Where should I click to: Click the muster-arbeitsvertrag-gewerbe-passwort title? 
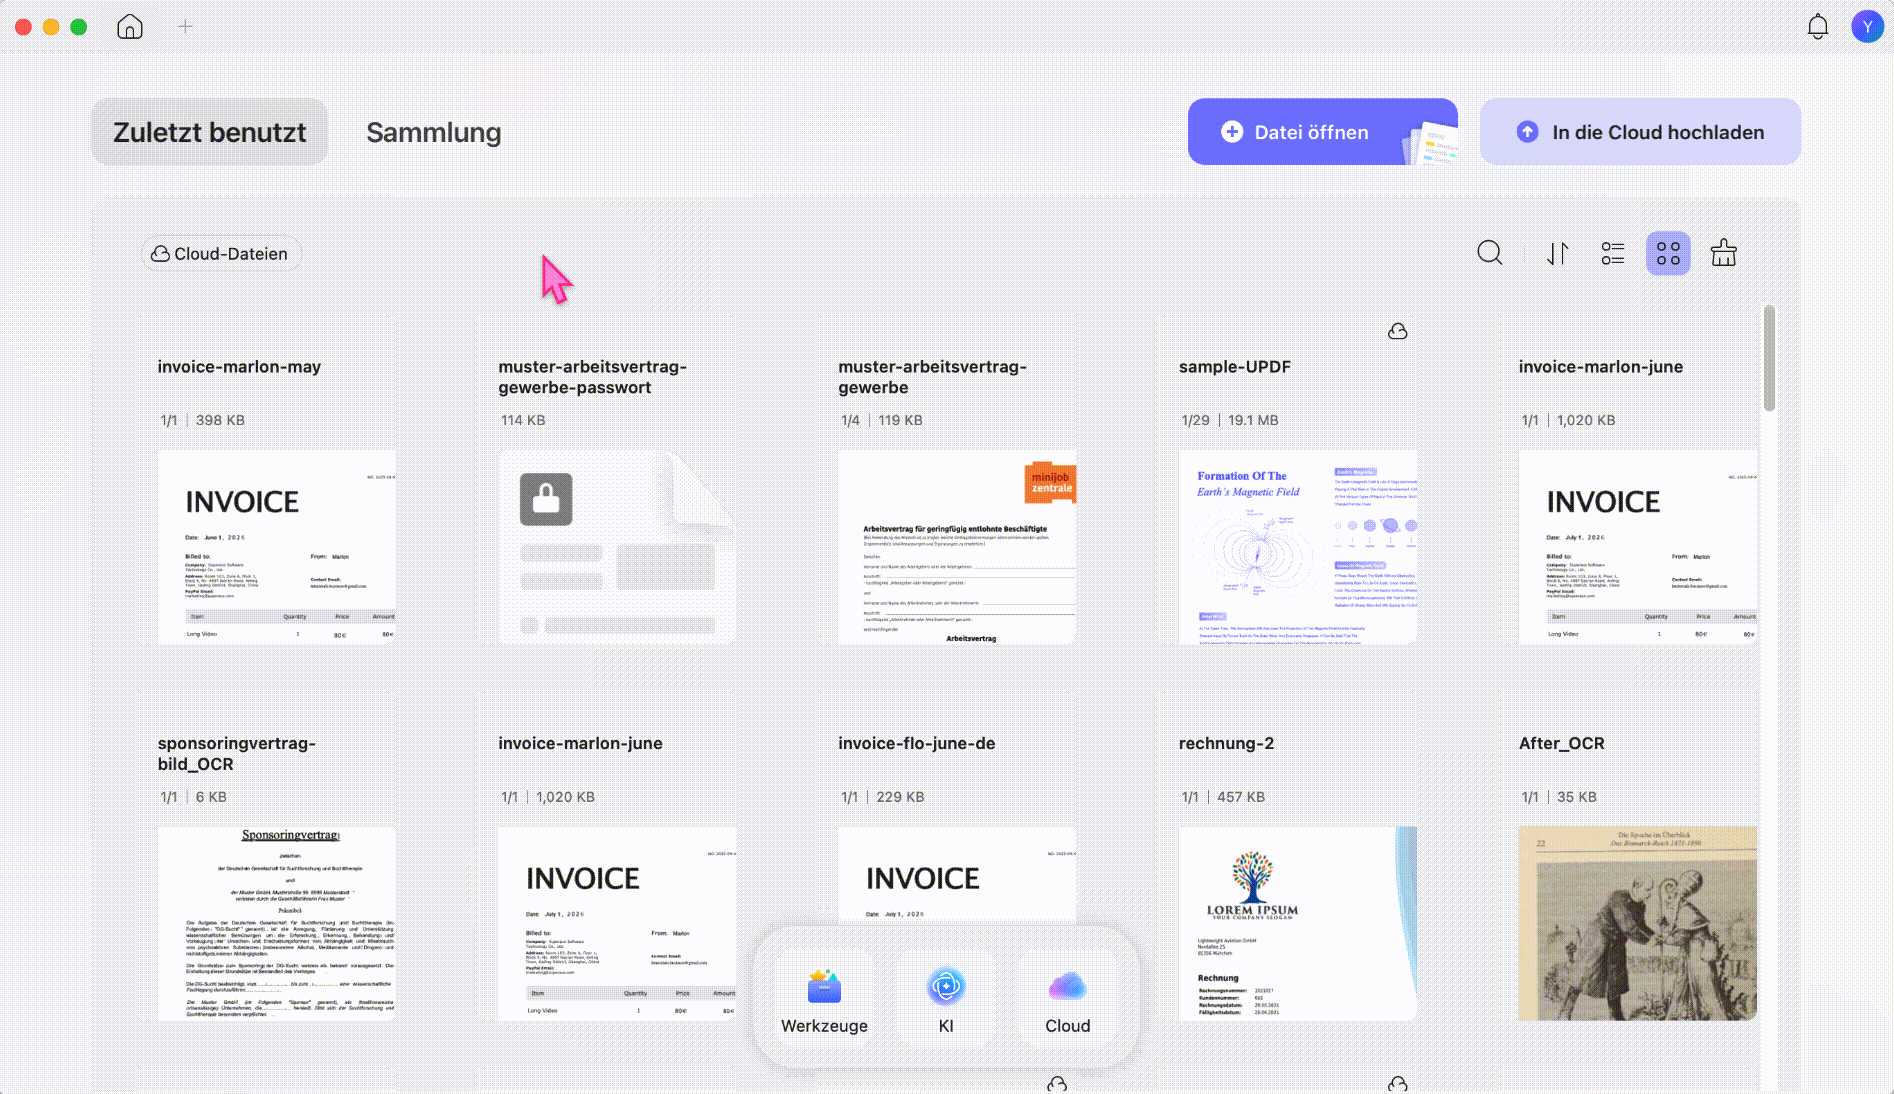(x=593, y=377)
